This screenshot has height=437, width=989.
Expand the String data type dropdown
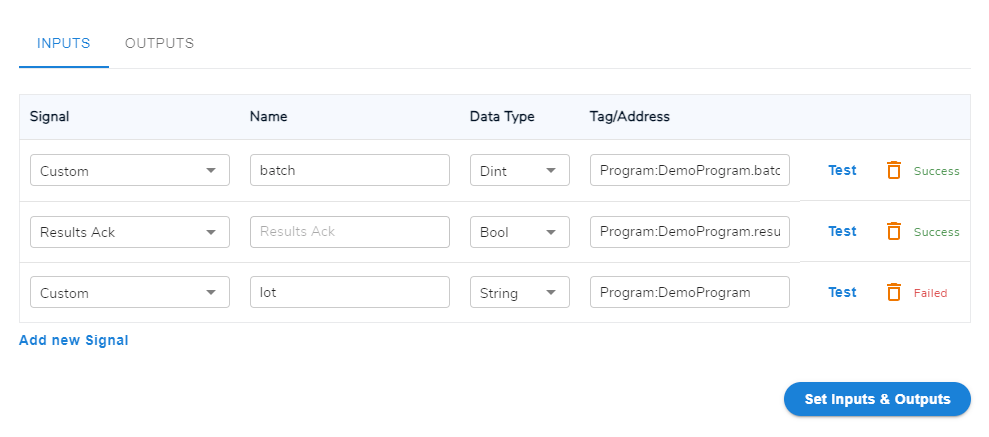[520, 293]
